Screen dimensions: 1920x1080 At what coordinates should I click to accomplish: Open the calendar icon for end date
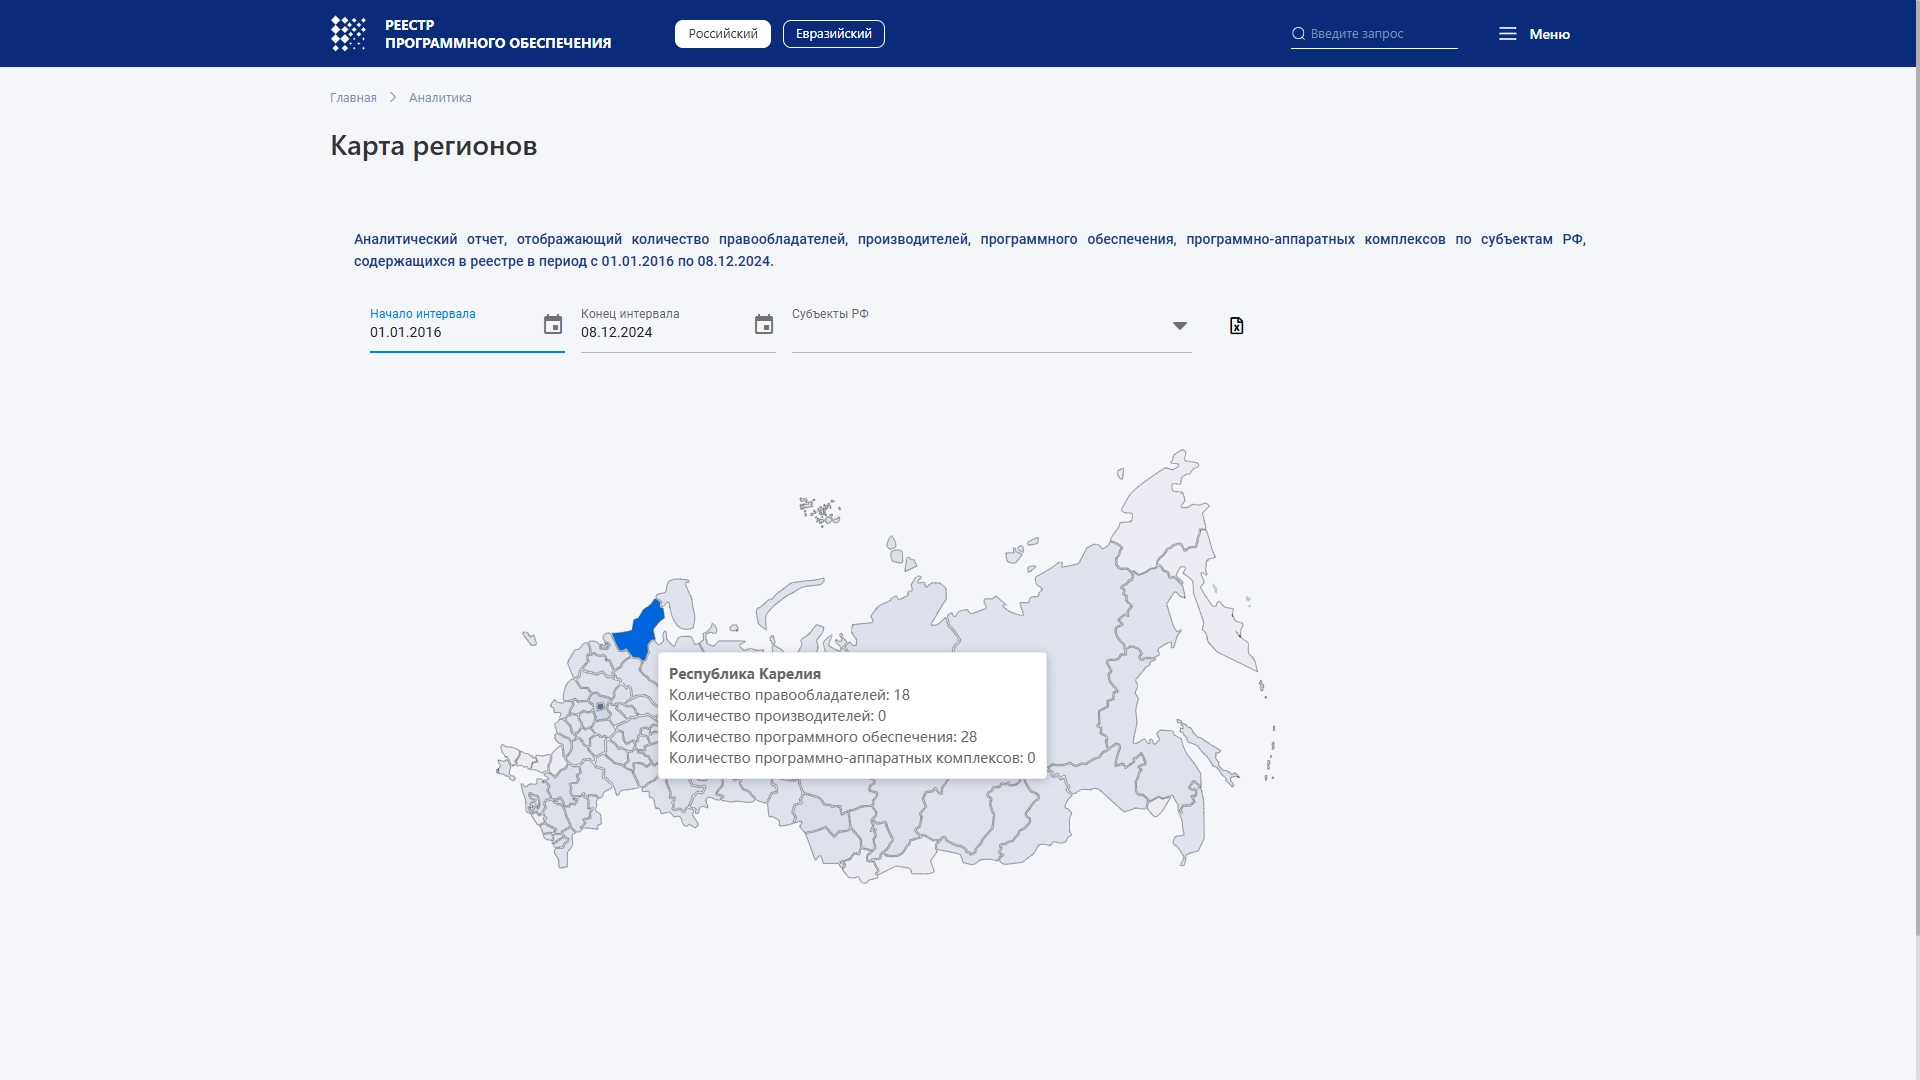(764, 324)
